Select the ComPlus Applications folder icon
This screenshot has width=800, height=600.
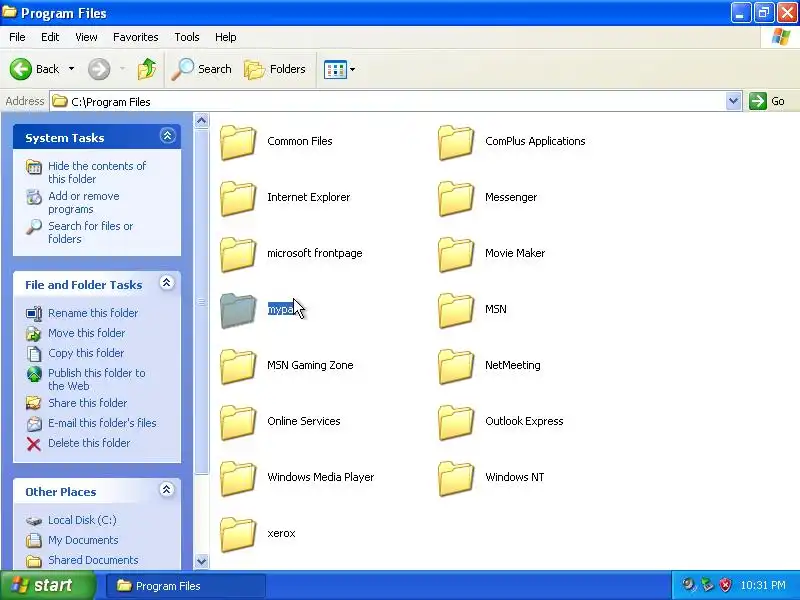[456, 142]
